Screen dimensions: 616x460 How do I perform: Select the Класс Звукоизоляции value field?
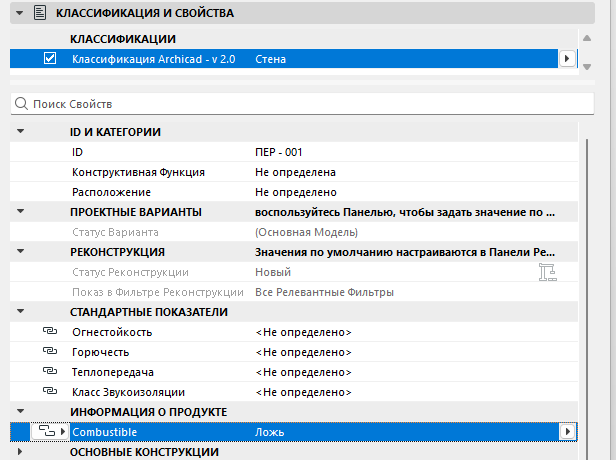tap(303, 392)
